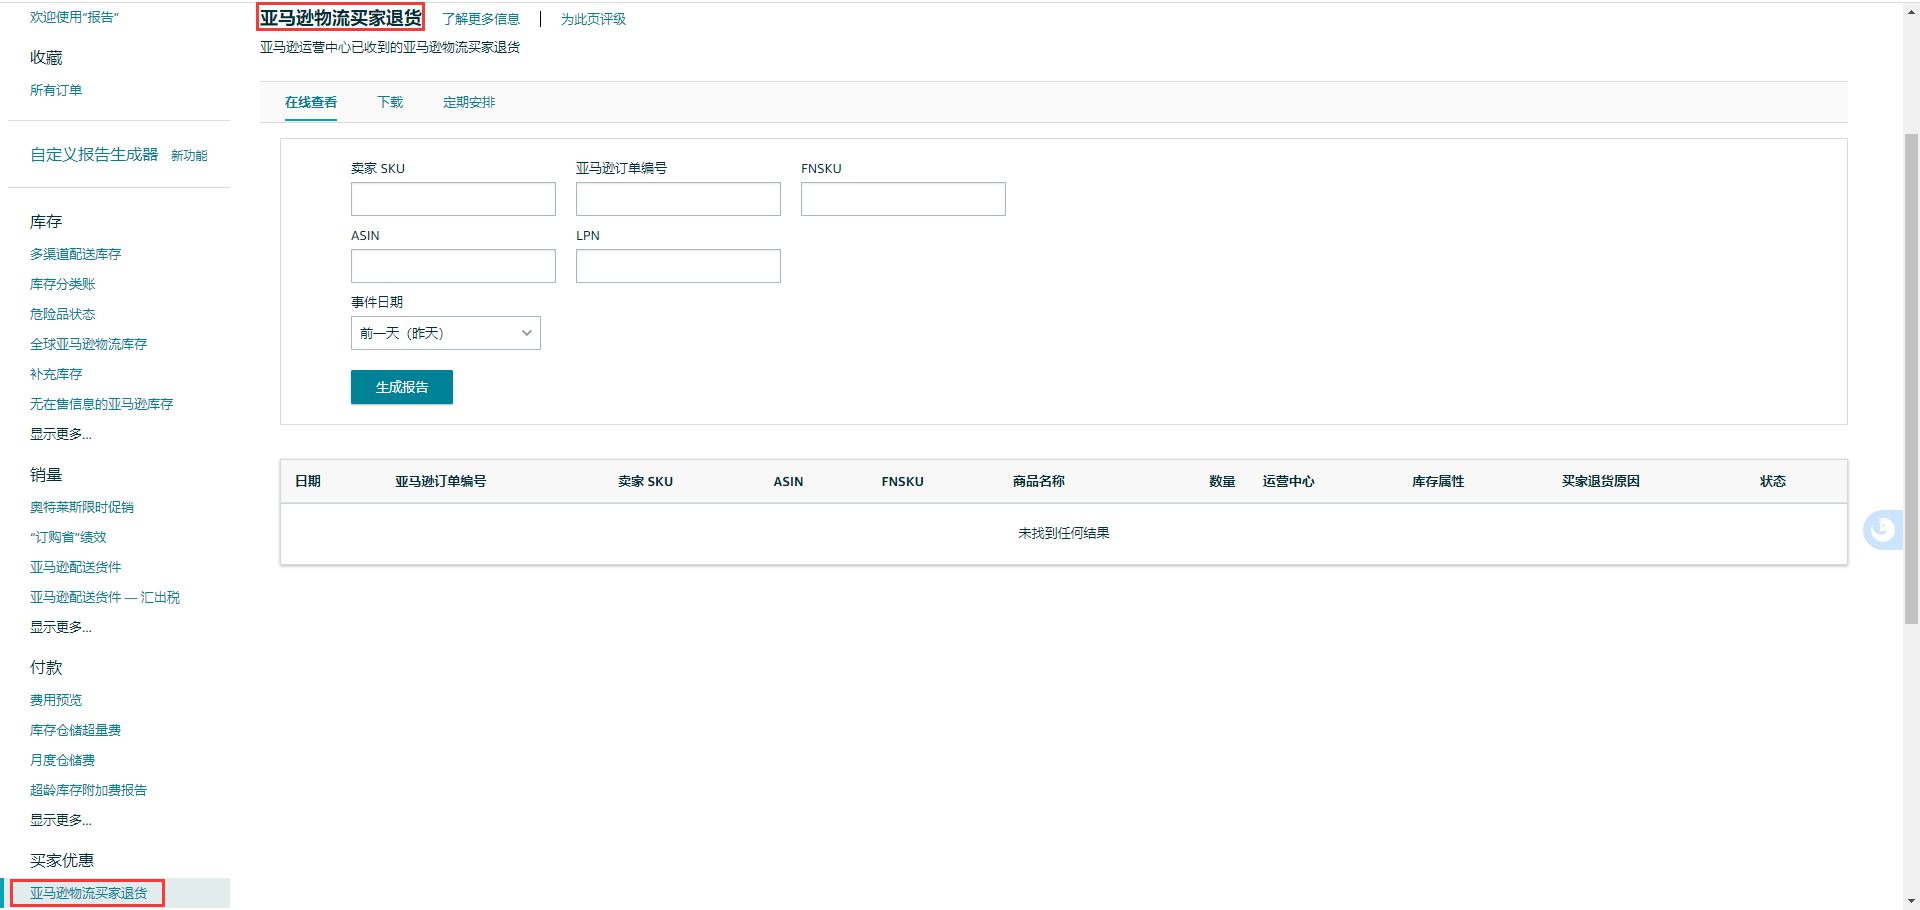Image resolution: width=1920 pixels, height=910 pixels.
Task: Click the 欢迎使用"报告" text
Action: [74, 17]
